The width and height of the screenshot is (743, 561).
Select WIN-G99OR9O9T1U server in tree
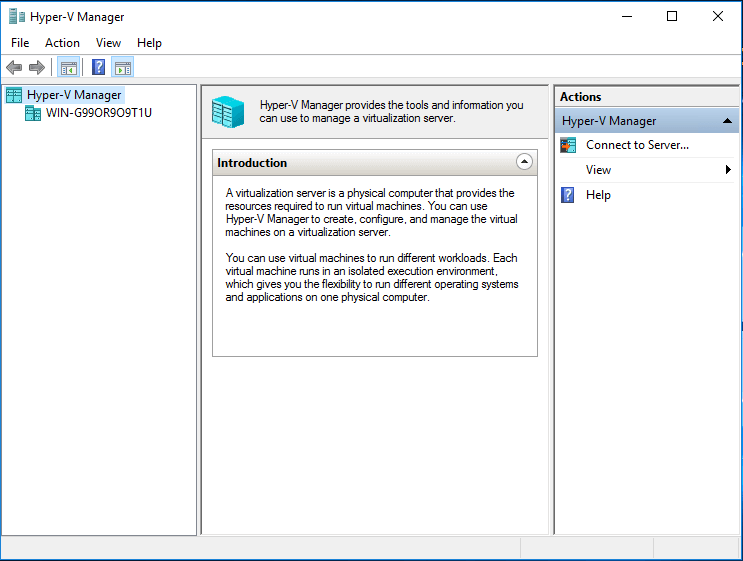[99, 113]
